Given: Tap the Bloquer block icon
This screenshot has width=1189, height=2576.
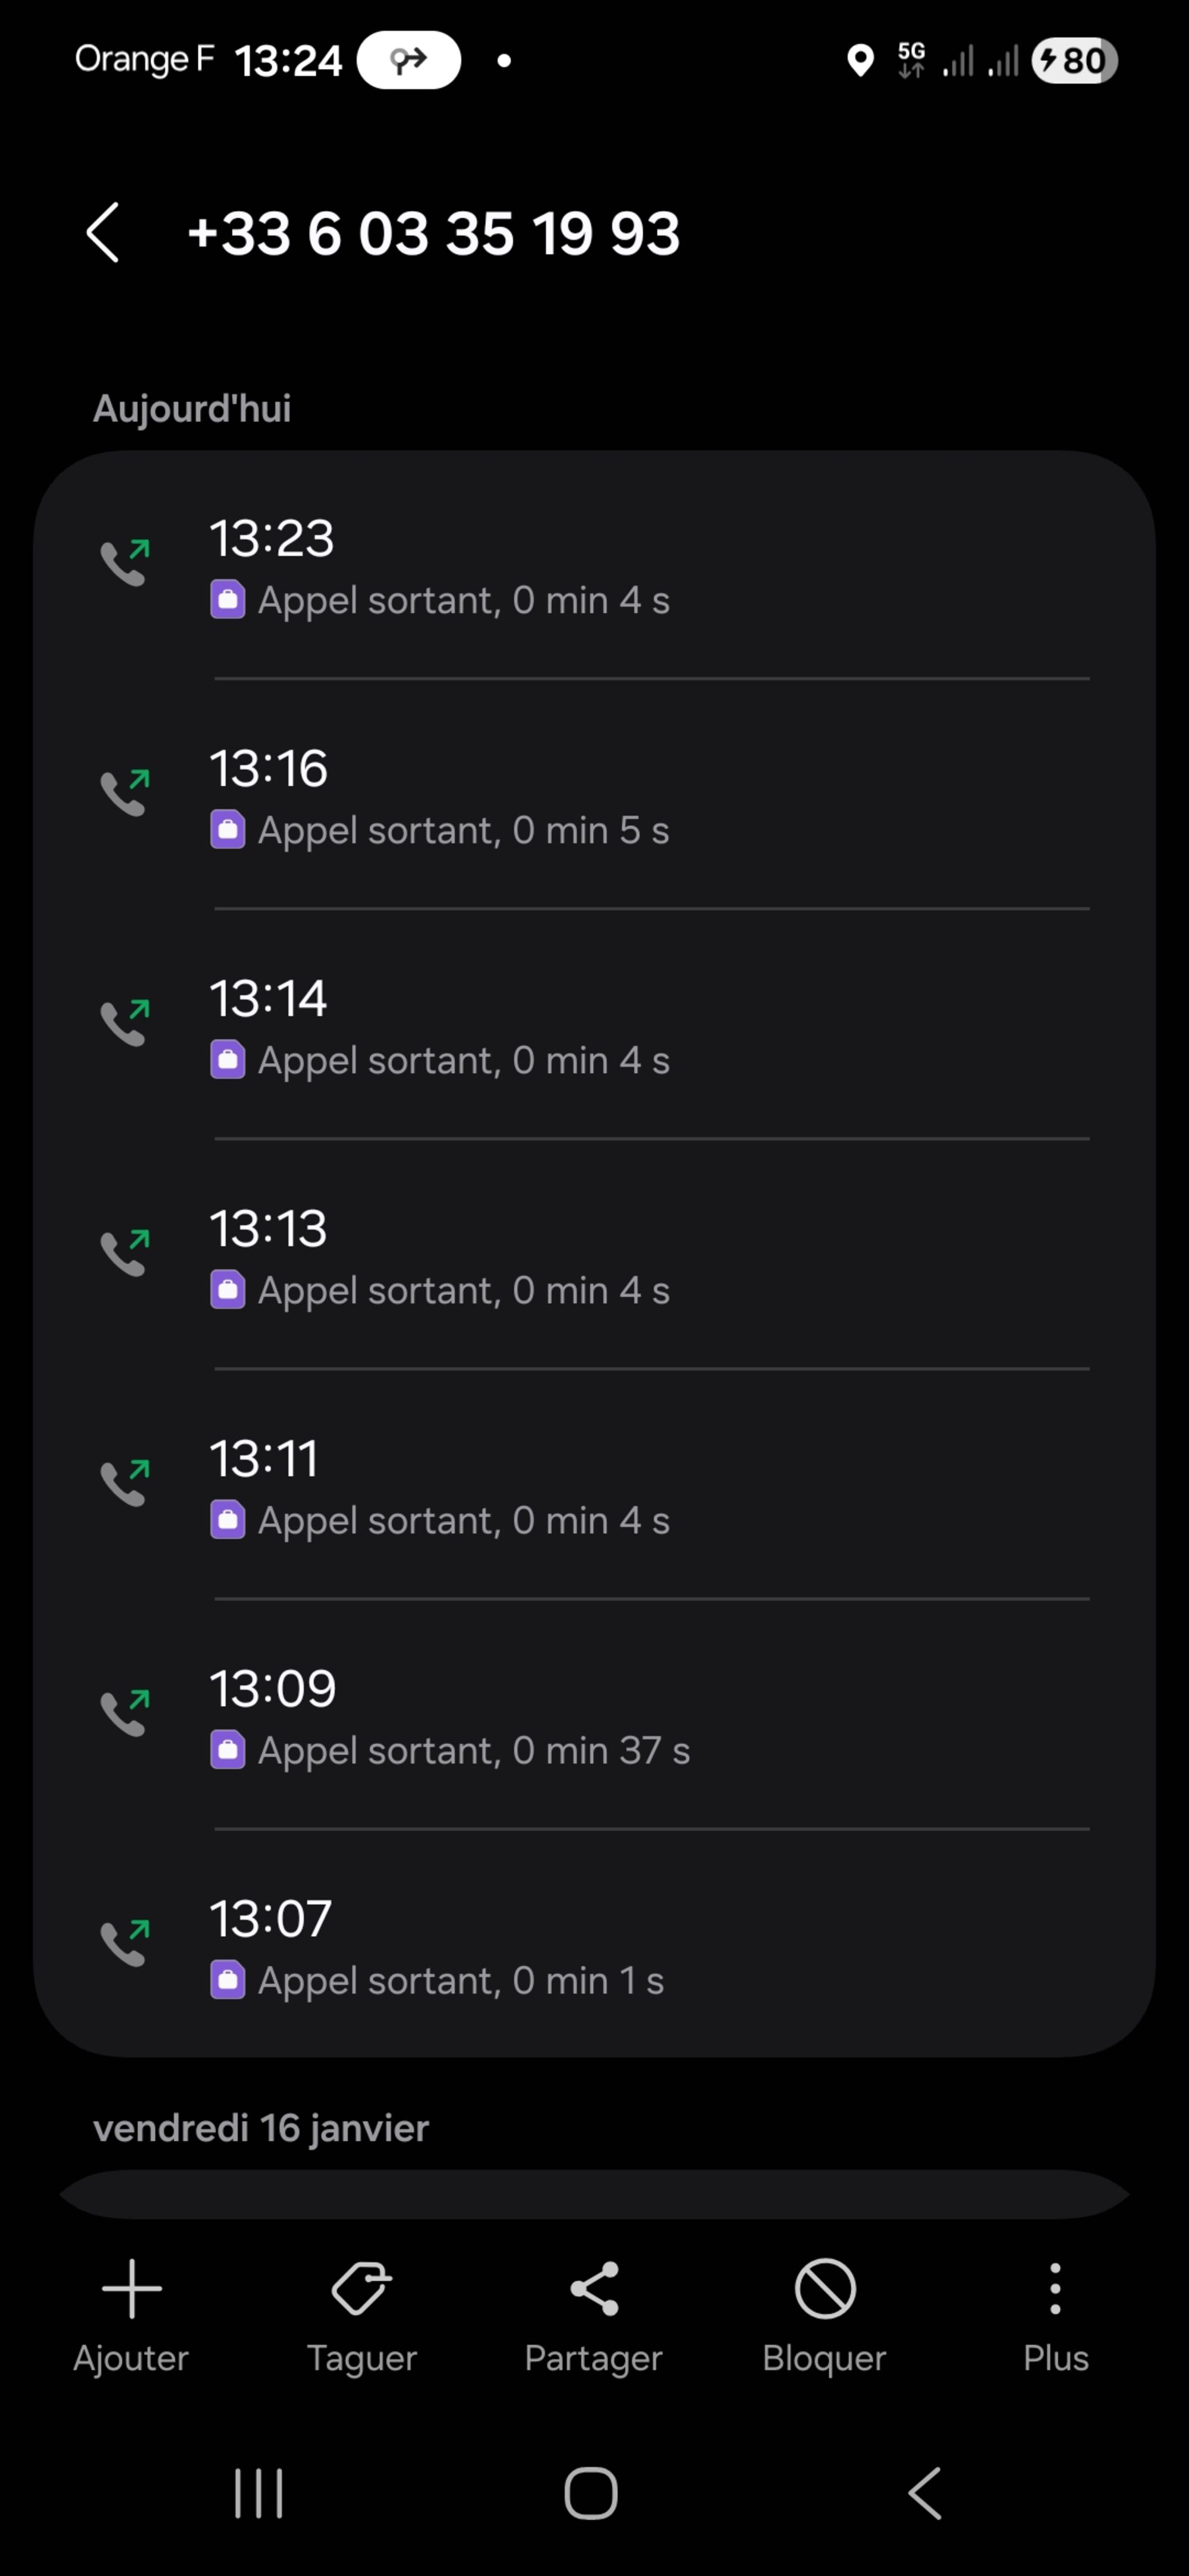Looking at the screenshot, I should click(x=825, y=2288).
